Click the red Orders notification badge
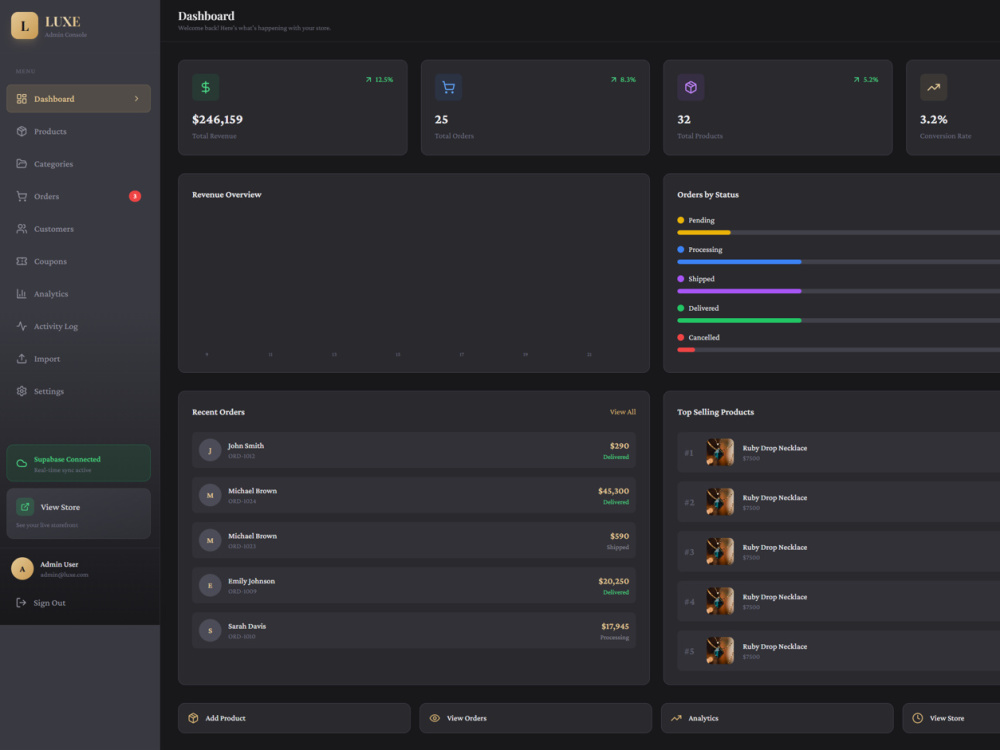 (x=135, y=196)
